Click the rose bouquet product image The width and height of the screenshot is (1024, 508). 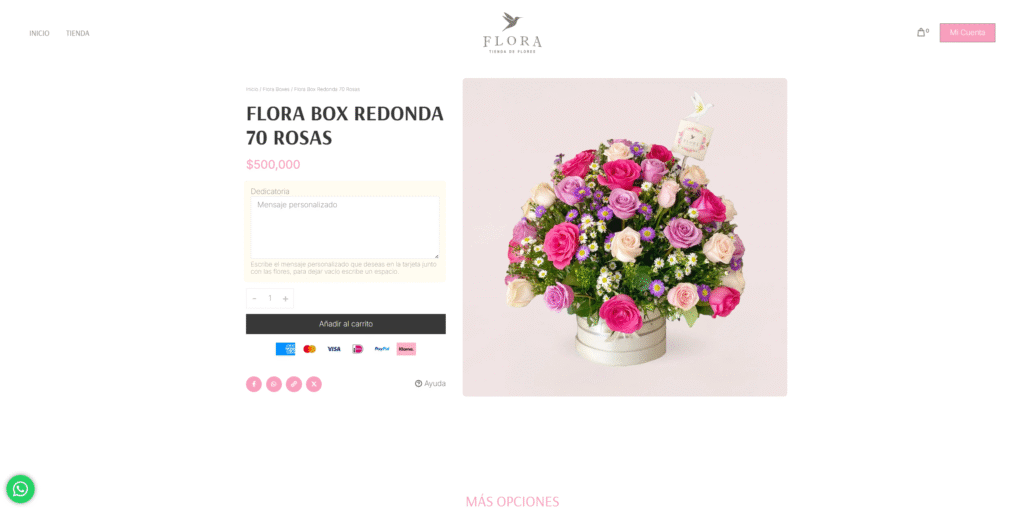click(624, 237)
